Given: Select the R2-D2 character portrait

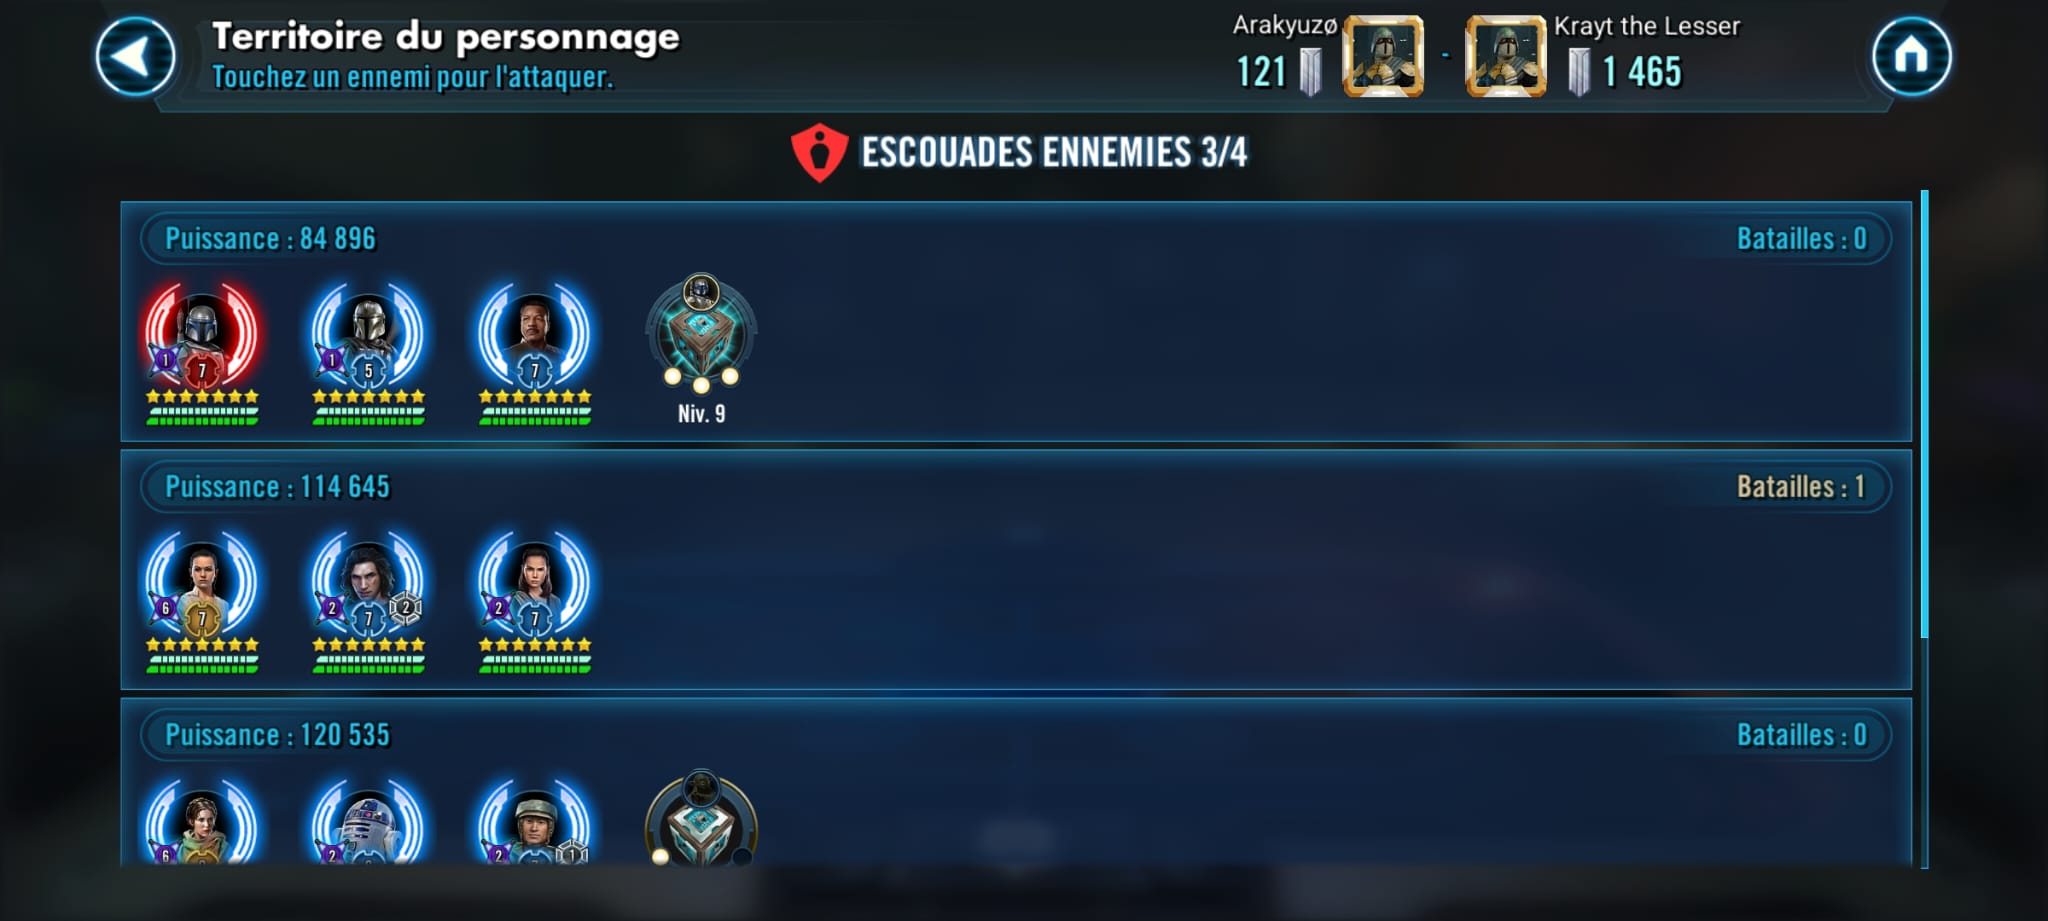Looking at the screenshot, I should (x=368, y=820).
